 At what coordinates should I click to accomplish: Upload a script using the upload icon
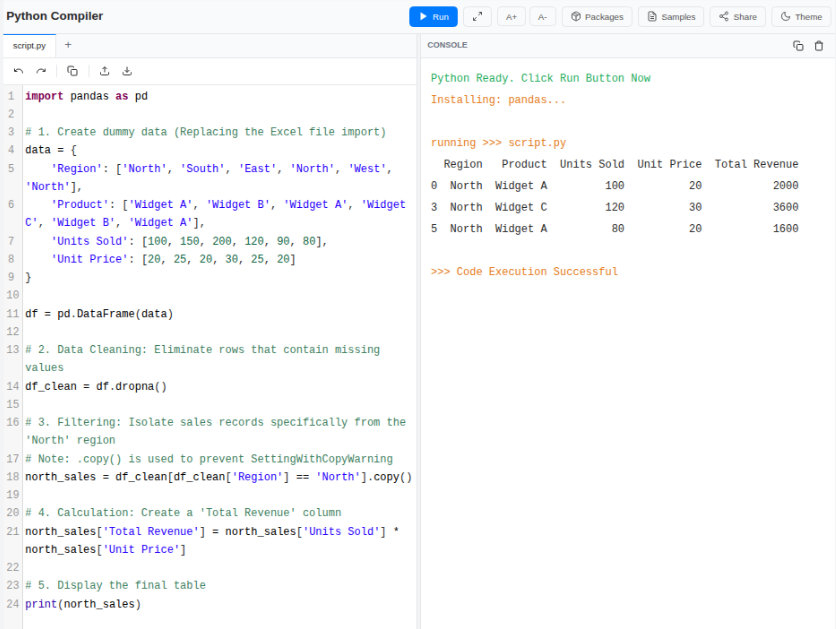click(103, 71)
